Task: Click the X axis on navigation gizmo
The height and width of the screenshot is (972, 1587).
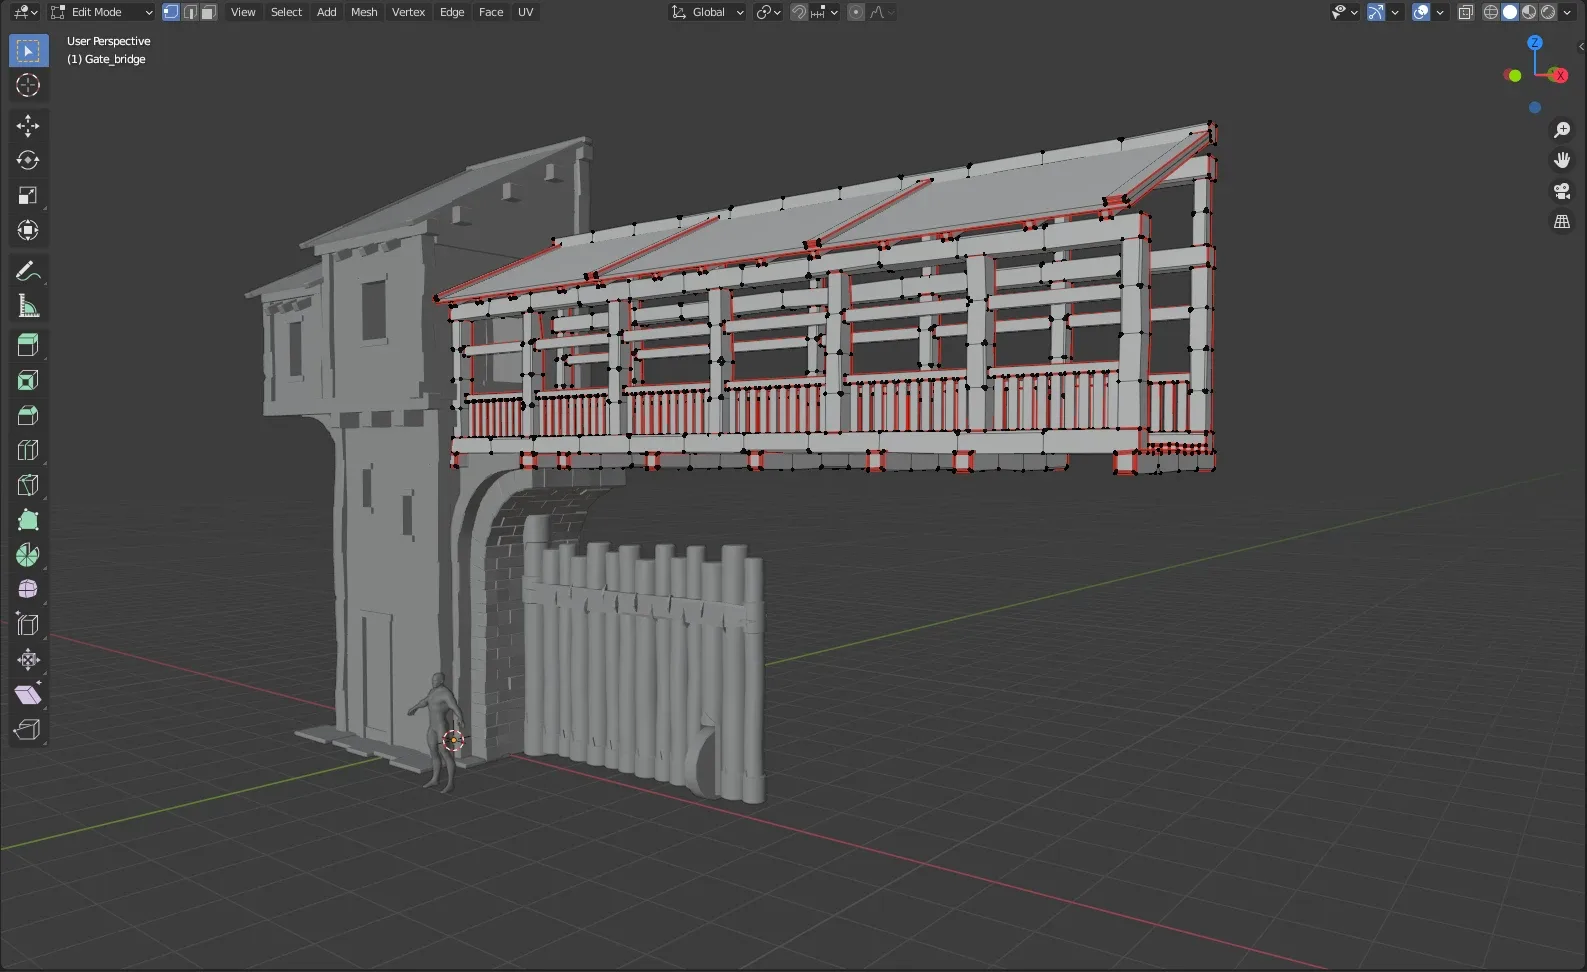Action: (1559, 75)
